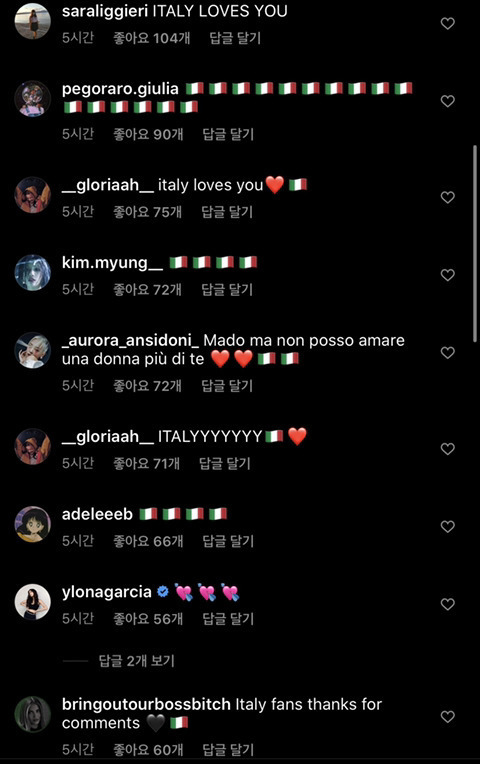The height and width of the screenshot is (764, 480).
Task: Like the 'italy loves you' comment heart
Action: click(447, 197)
